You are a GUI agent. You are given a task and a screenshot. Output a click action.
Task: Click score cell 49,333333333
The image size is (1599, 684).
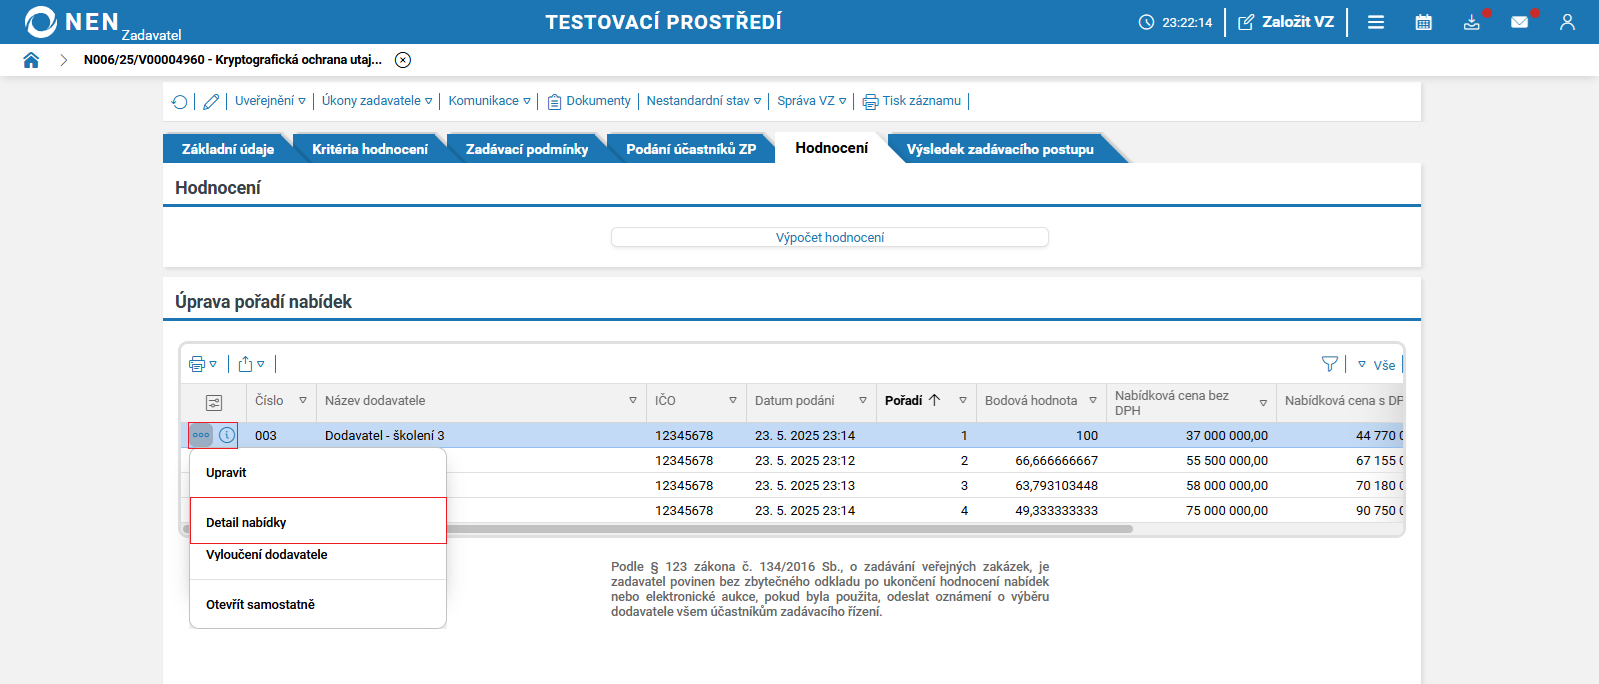tap(1056, 511)
